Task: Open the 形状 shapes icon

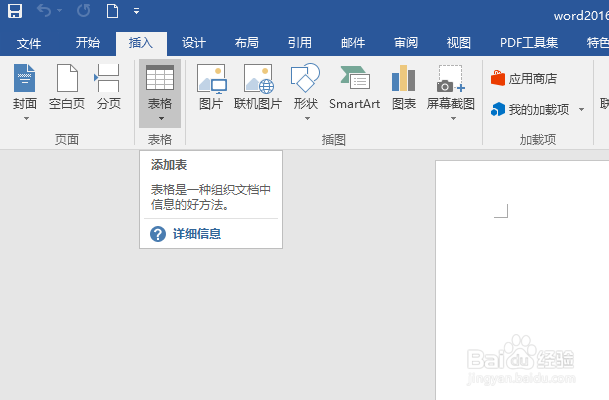Action: tap(305, 78)
